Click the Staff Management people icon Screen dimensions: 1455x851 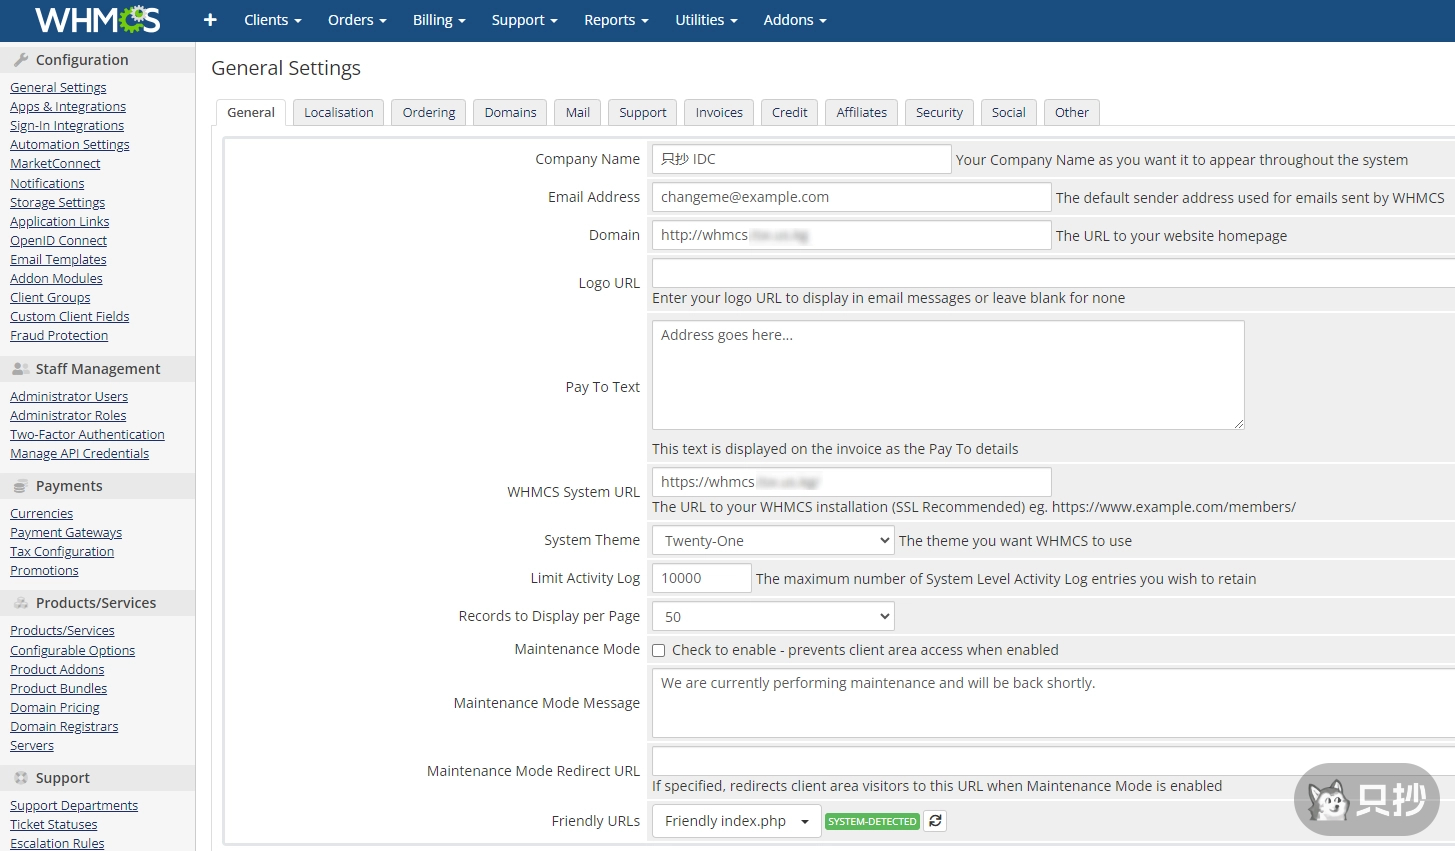click(x=21, y=369)
